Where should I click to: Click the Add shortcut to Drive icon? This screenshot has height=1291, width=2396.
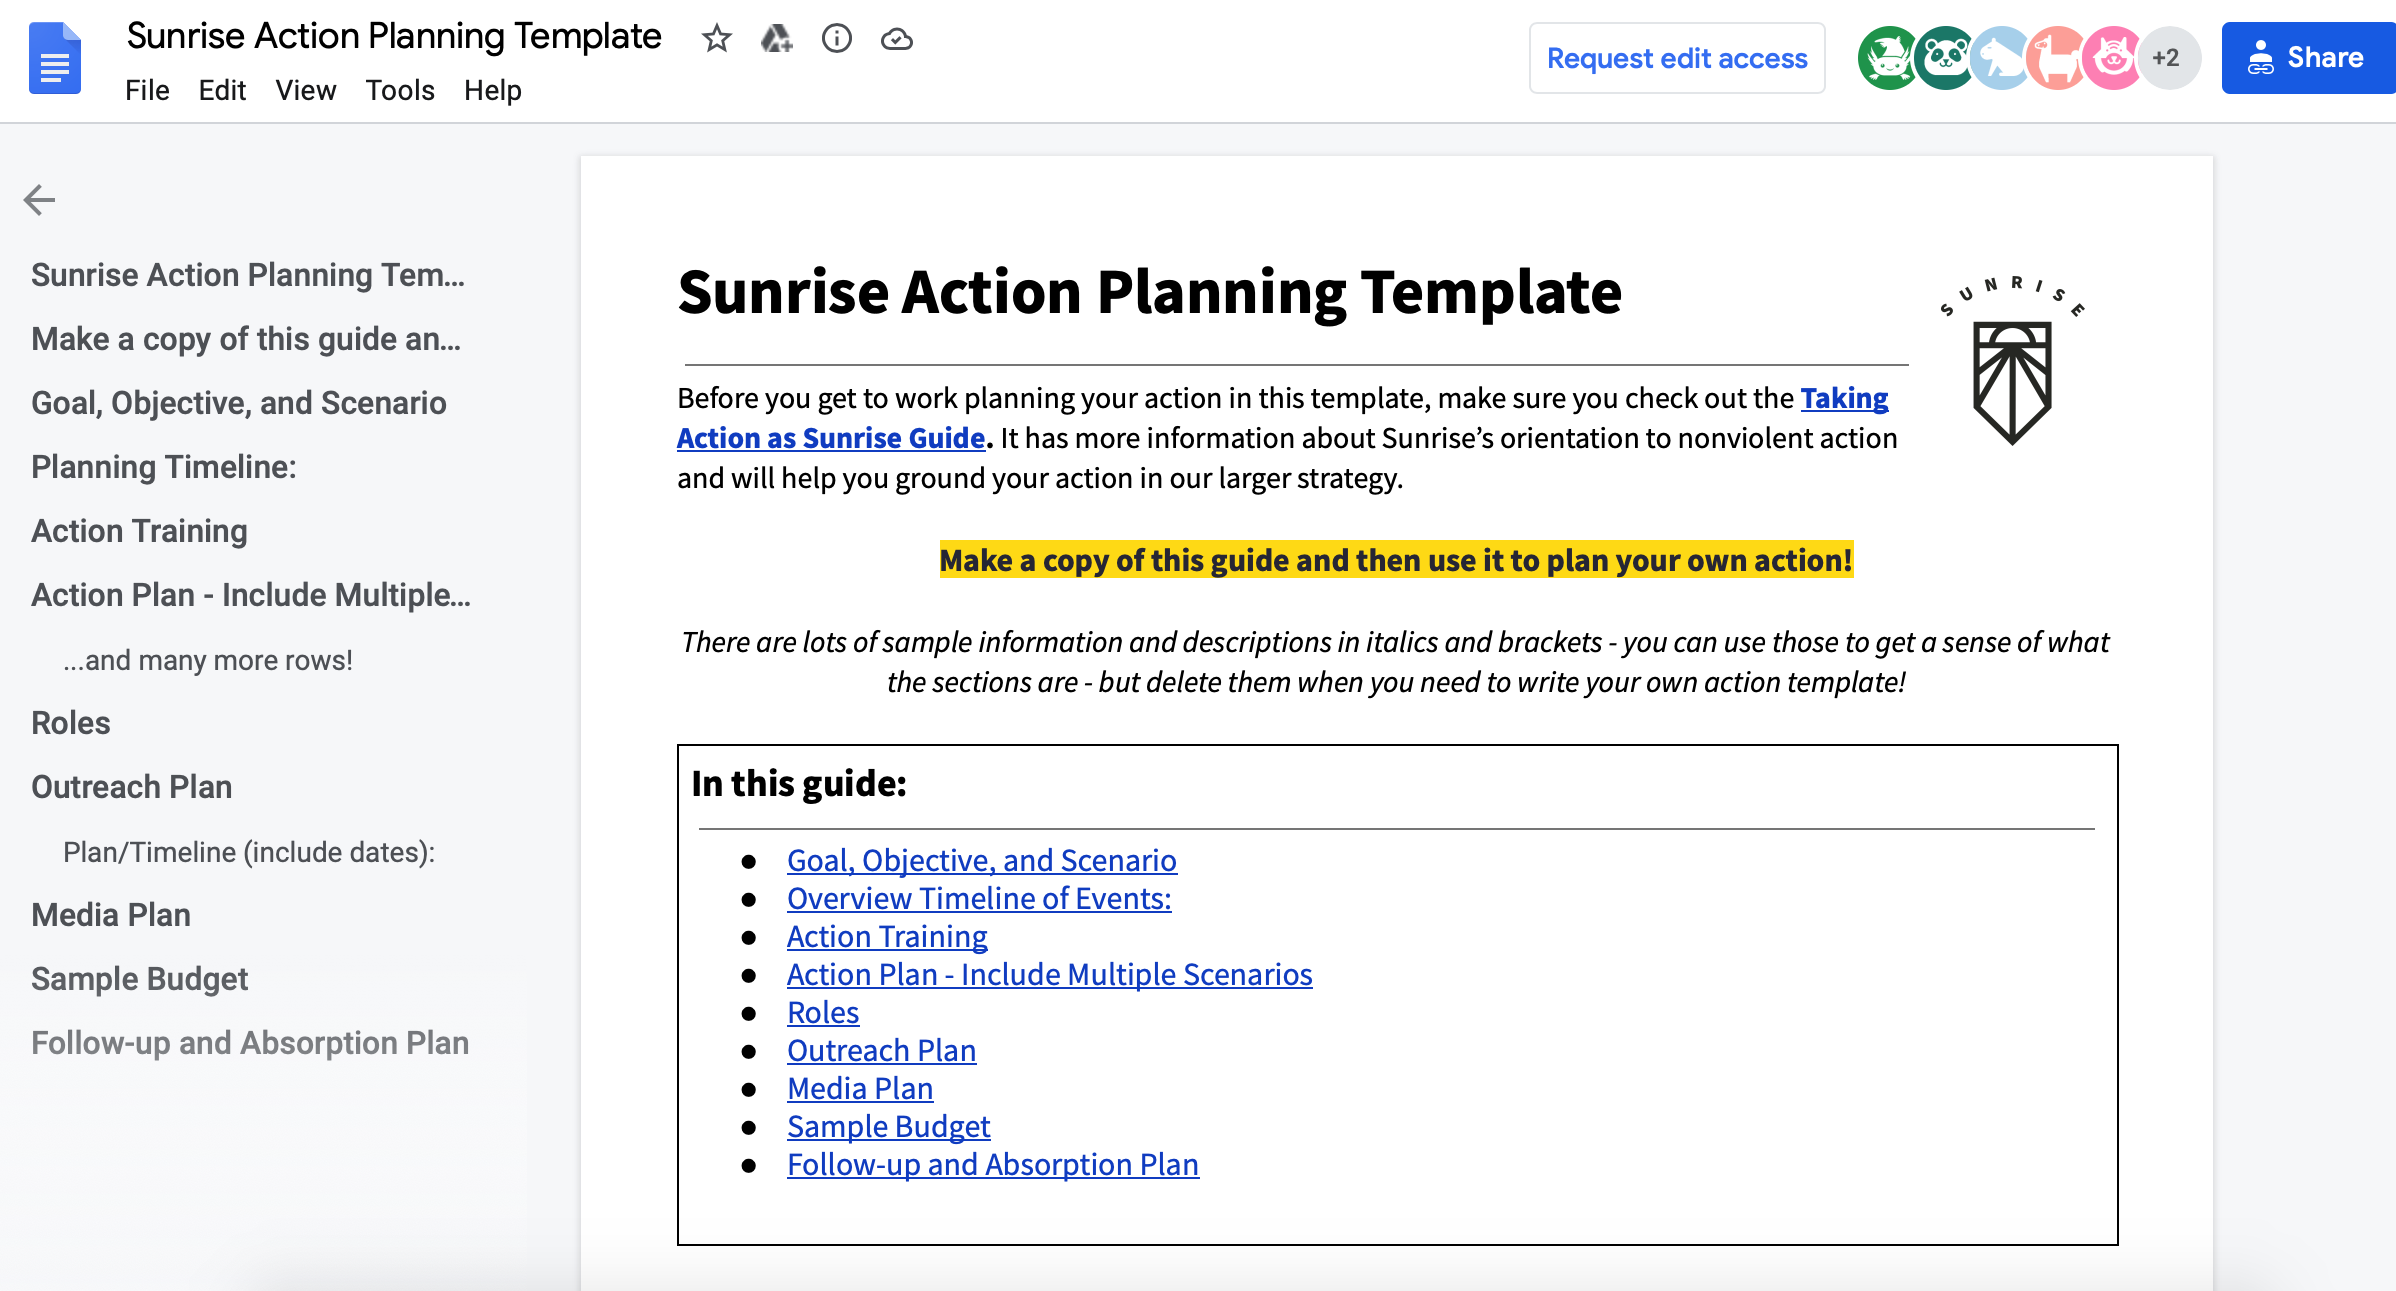[x=776, y=39]
